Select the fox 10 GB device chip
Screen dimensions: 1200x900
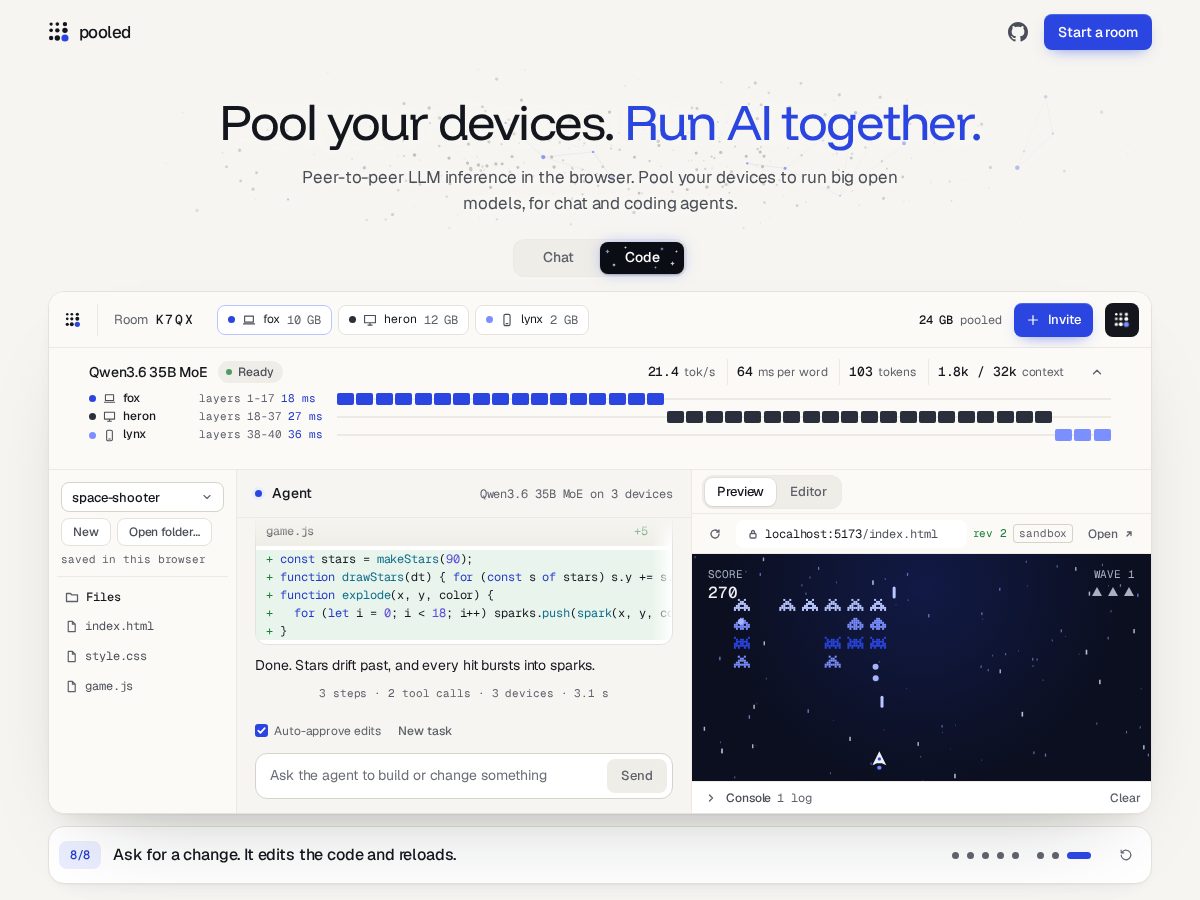point(274,320)
